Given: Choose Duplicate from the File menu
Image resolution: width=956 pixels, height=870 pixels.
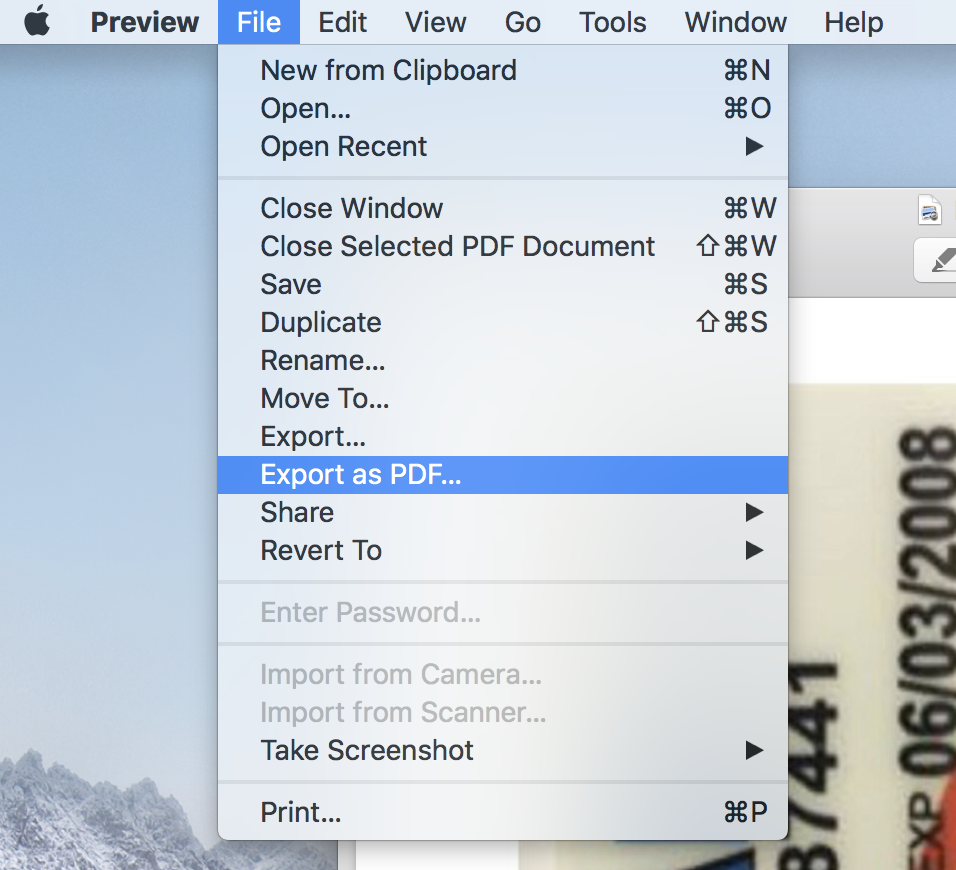Looking at the screenshot, I should pyautogui.click(x=503, y=322).
